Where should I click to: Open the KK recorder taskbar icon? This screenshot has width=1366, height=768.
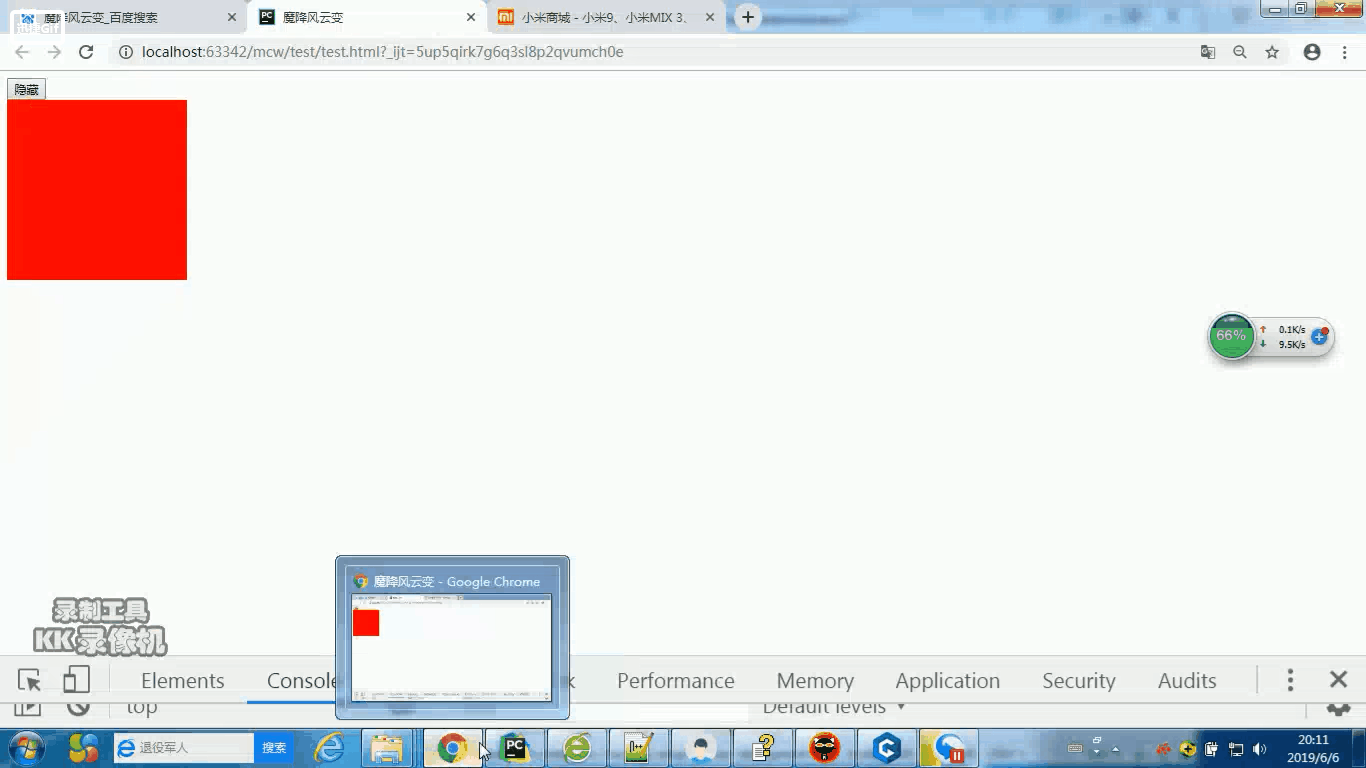949,748
